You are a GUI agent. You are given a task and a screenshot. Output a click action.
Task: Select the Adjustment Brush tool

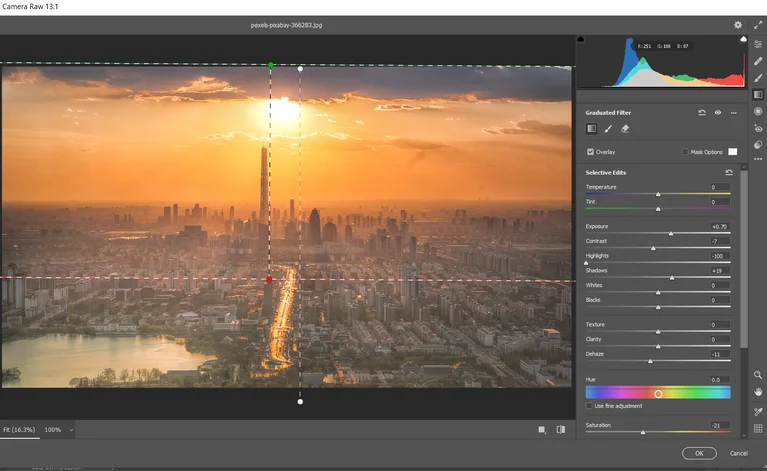pos(758,78)
